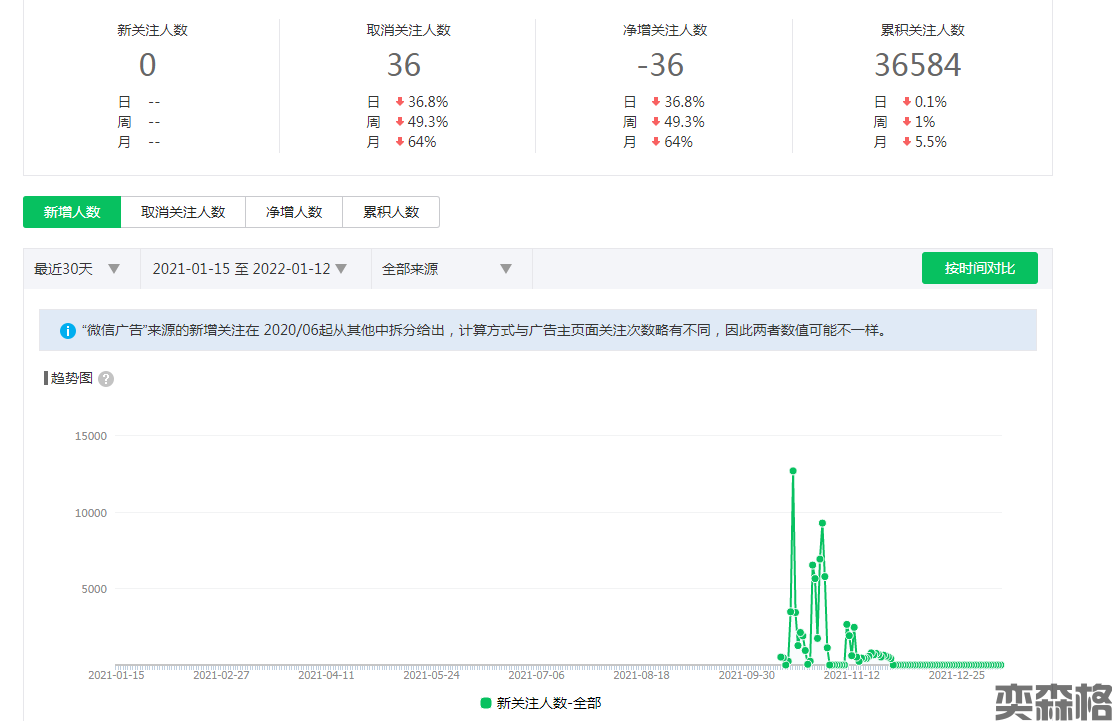
Task: Click the 累积关注人数 total 36584
Action: pyautogui.click(x=917, y=65)
